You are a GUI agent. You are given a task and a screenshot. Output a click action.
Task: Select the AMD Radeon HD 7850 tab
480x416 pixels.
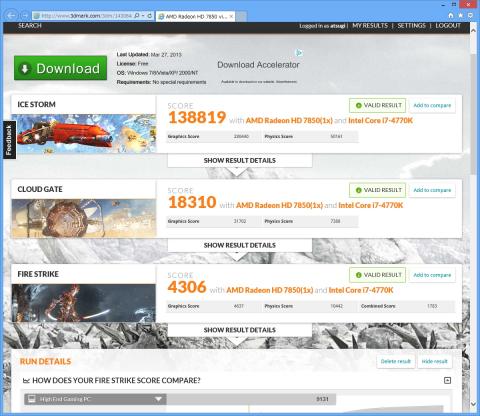tap(195, 16)
